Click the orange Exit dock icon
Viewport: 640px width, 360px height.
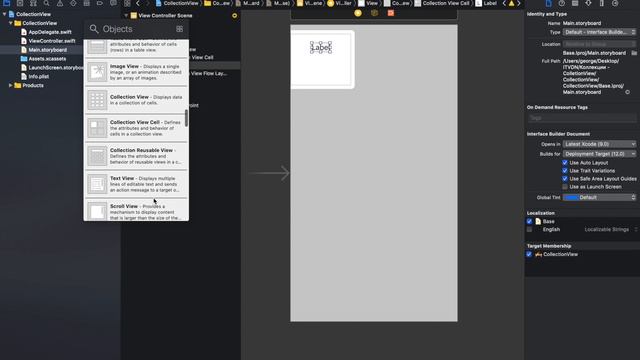(391, 13)
